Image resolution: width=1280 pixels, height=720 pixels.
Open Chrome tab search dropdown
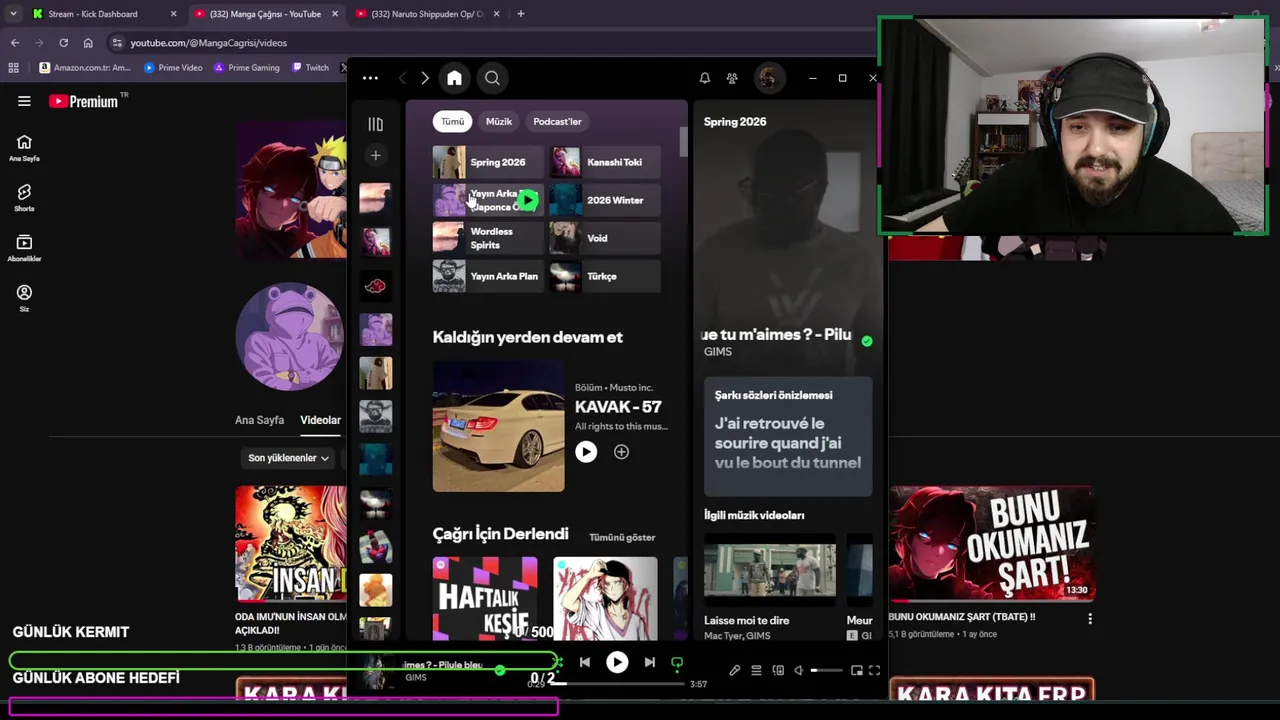pos(12,14)
